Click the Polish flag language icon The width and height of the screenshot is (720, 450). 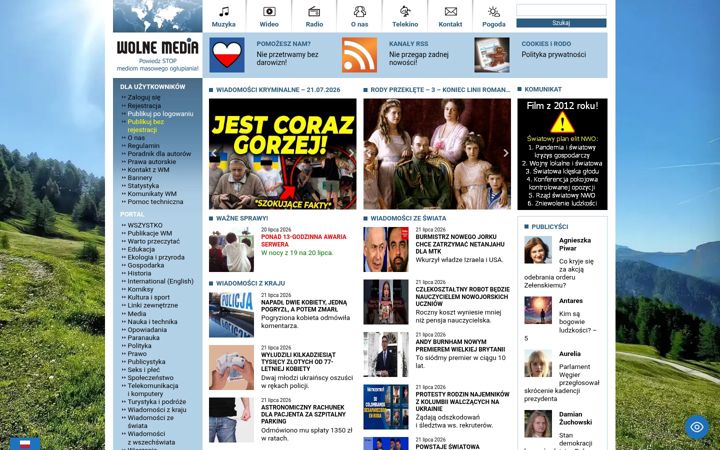click(x=25, y=444)
